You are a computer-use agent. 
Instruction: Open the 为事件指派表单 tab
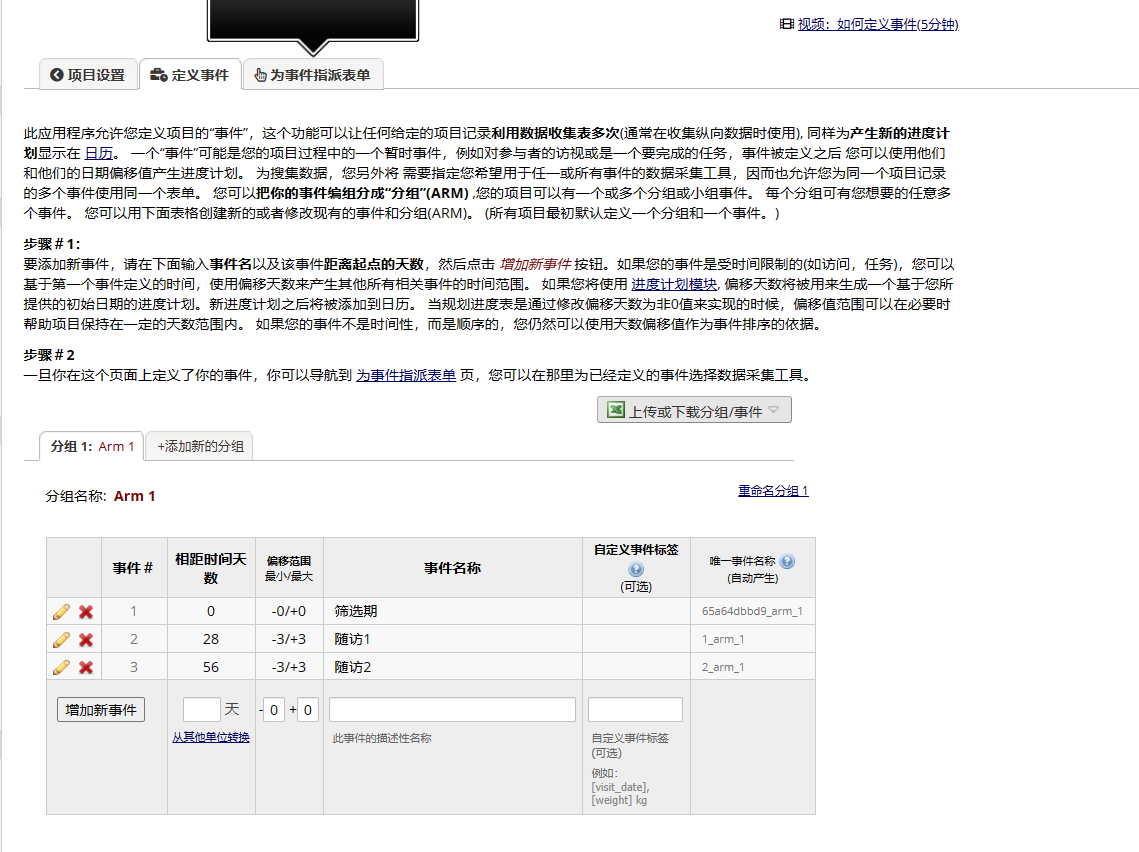tap(313, 74)
